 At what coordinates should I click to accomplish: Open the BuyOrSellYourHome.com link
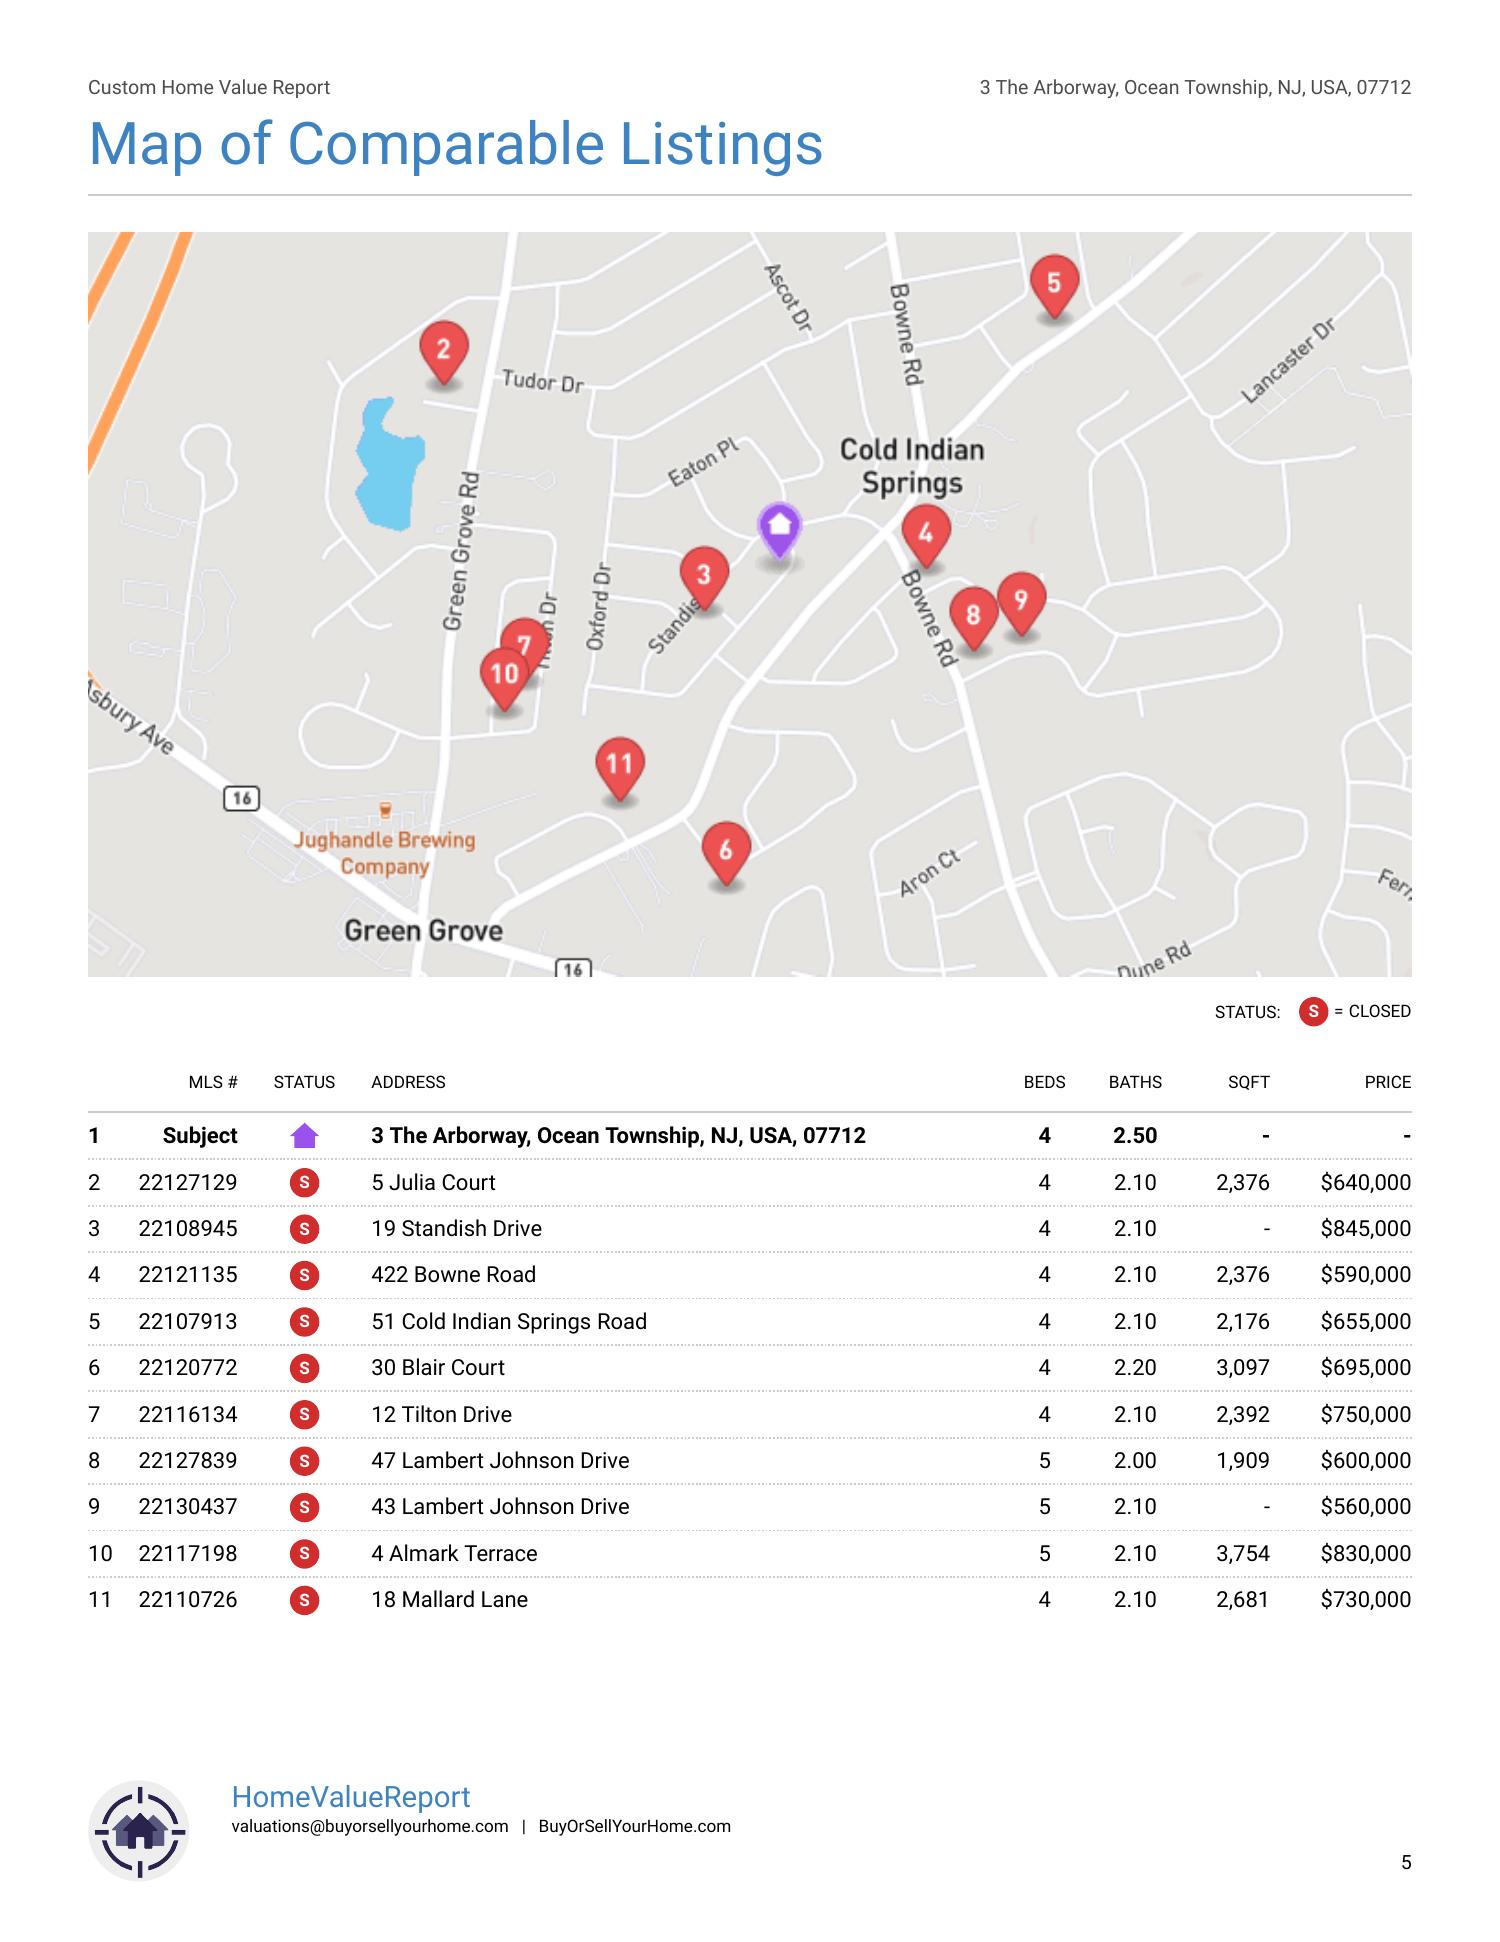[x=634, y=1826]
